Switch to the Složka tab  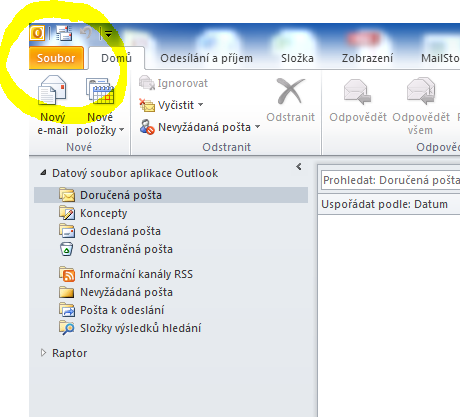point(297,58)
